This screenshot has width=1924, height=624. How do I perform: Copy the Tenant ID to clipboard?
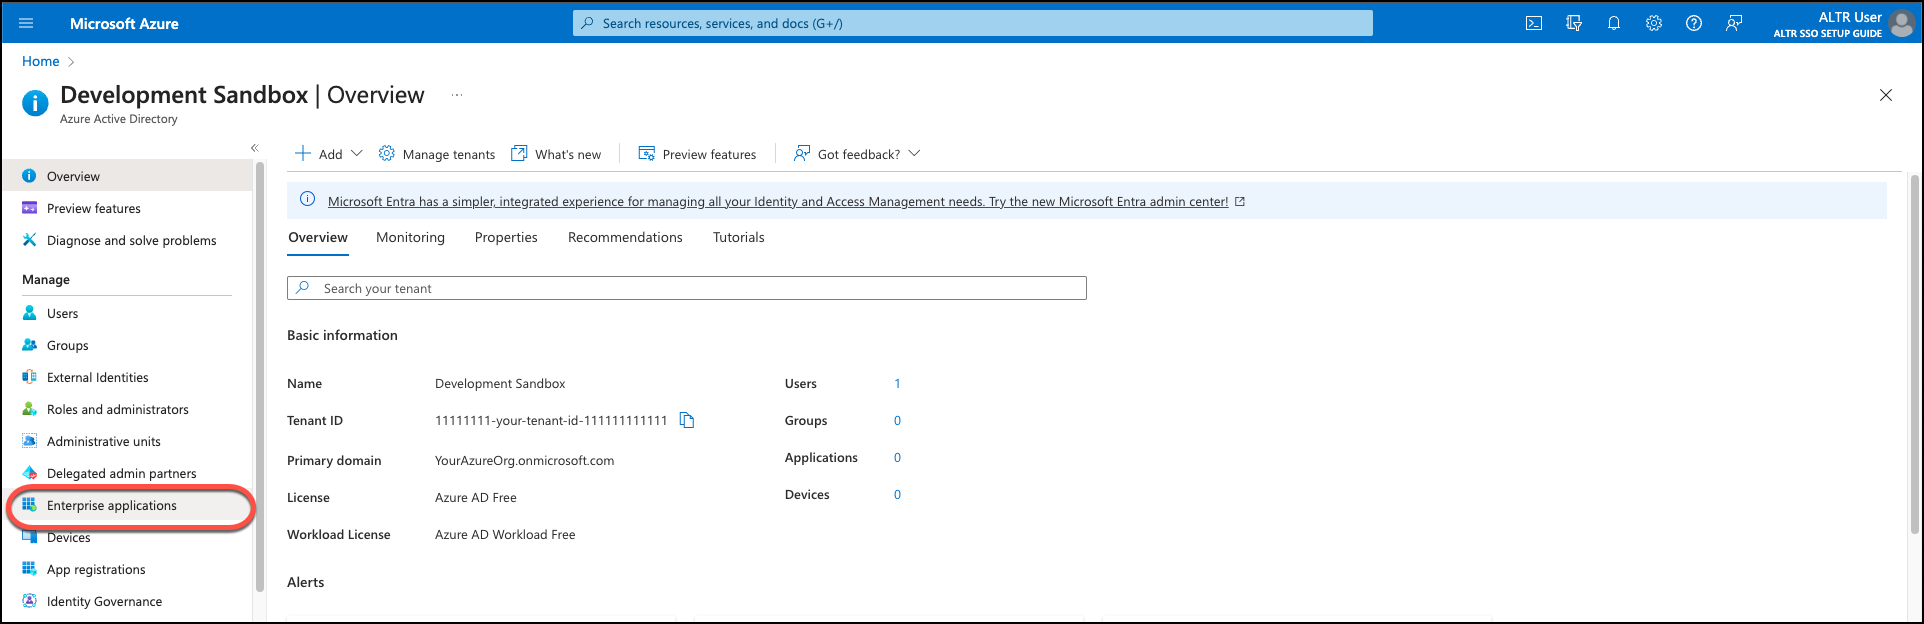687,420
